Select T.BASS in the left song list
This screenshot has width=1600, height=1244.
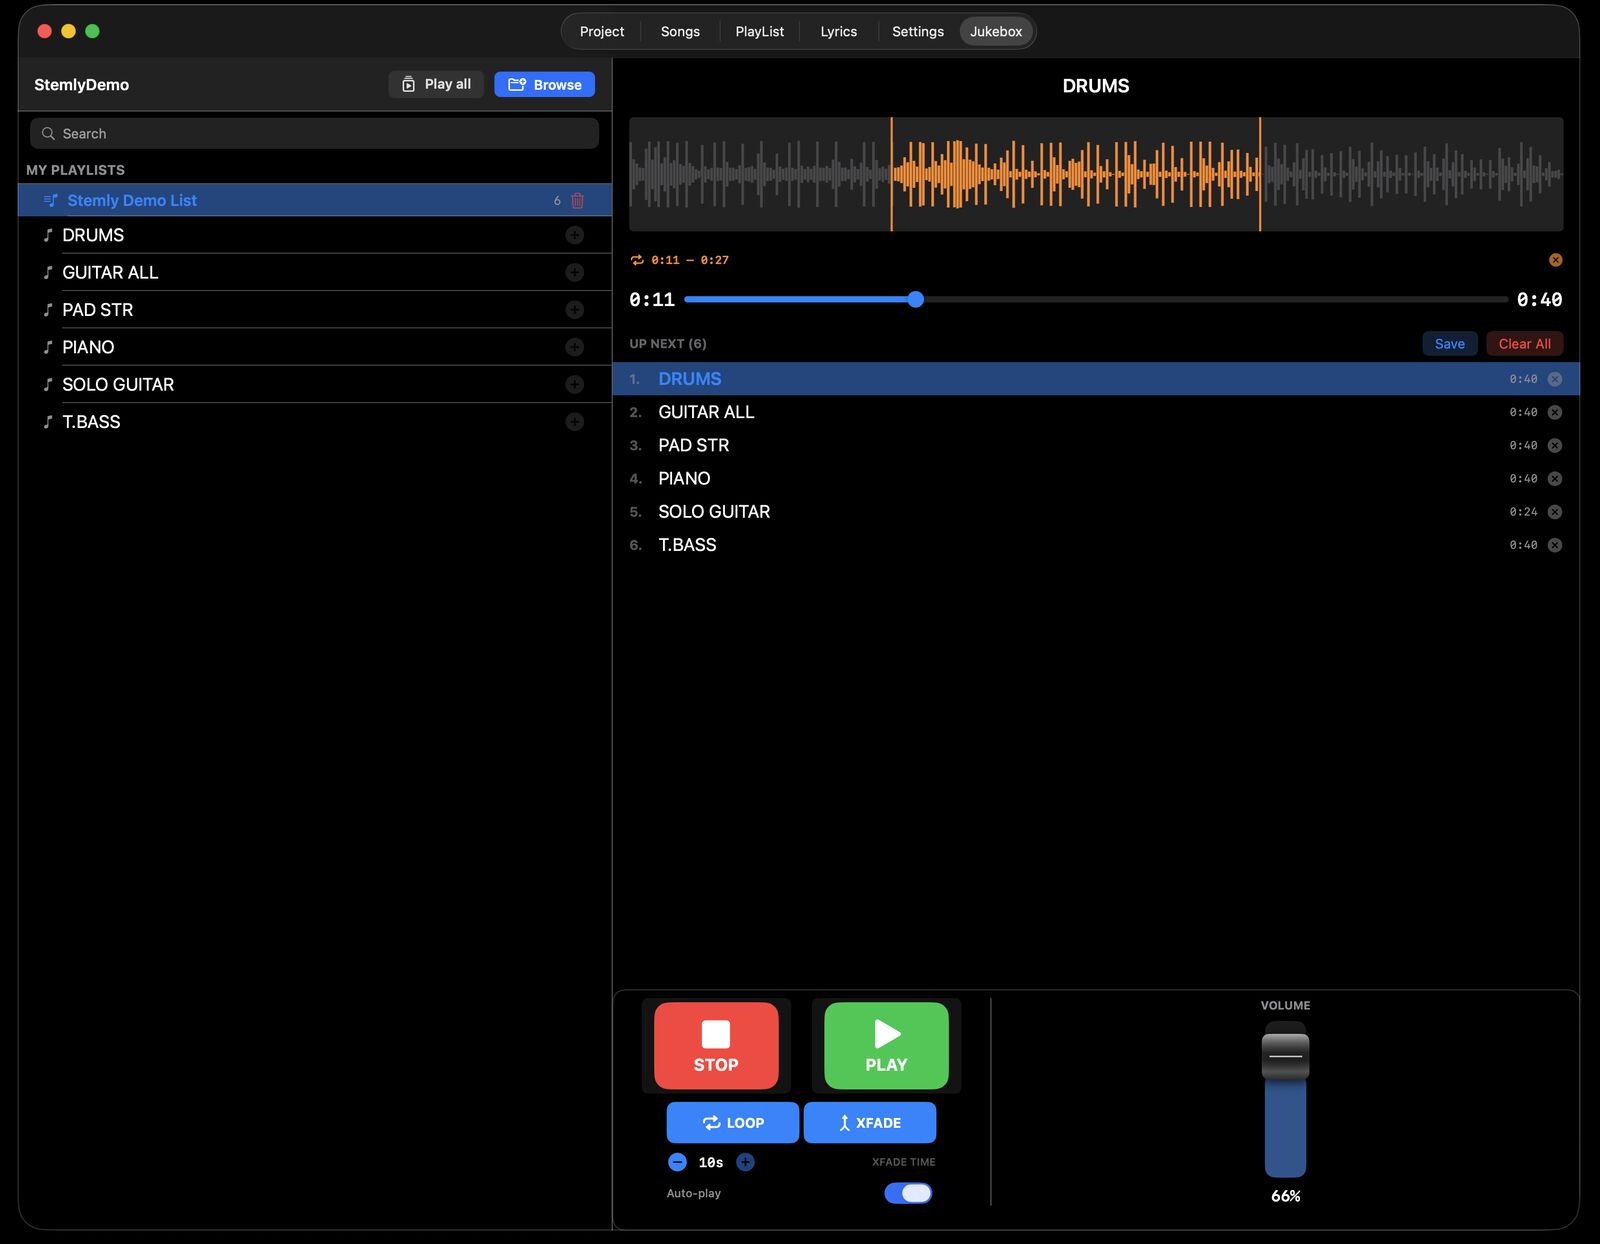315,422
